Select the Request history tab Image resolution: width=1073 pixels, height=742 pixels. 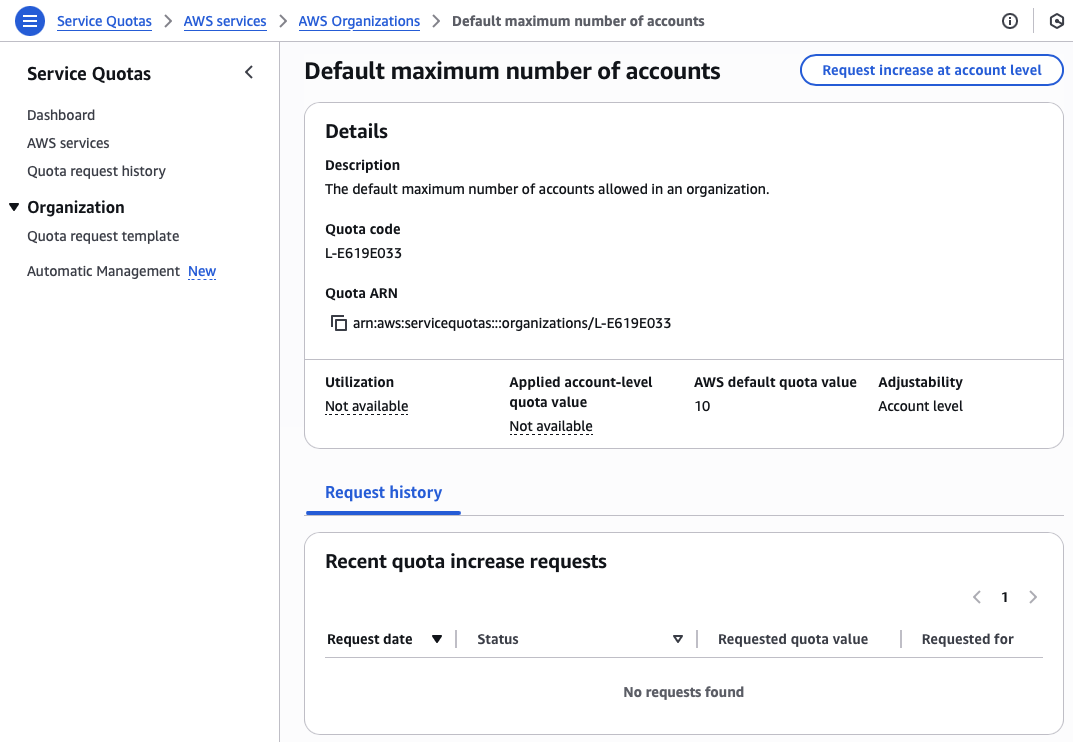click(x=383, y=492)
